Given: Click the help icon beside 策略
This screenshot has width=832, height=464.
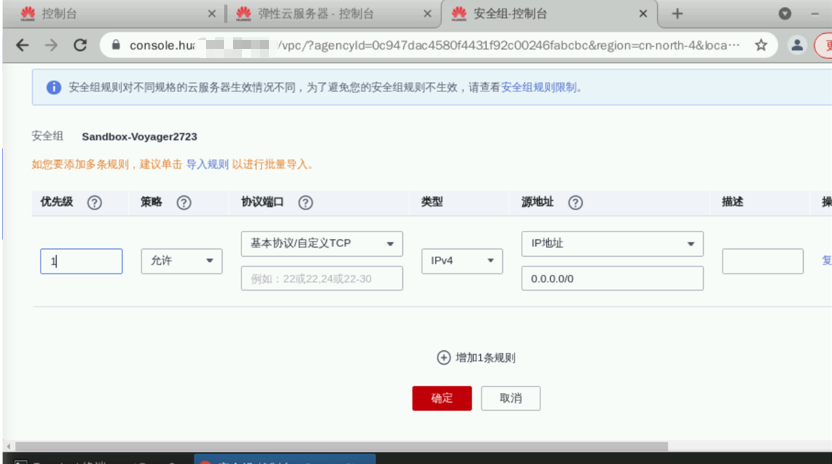Looking at the screenshot, I should click(x=184, y=202).
